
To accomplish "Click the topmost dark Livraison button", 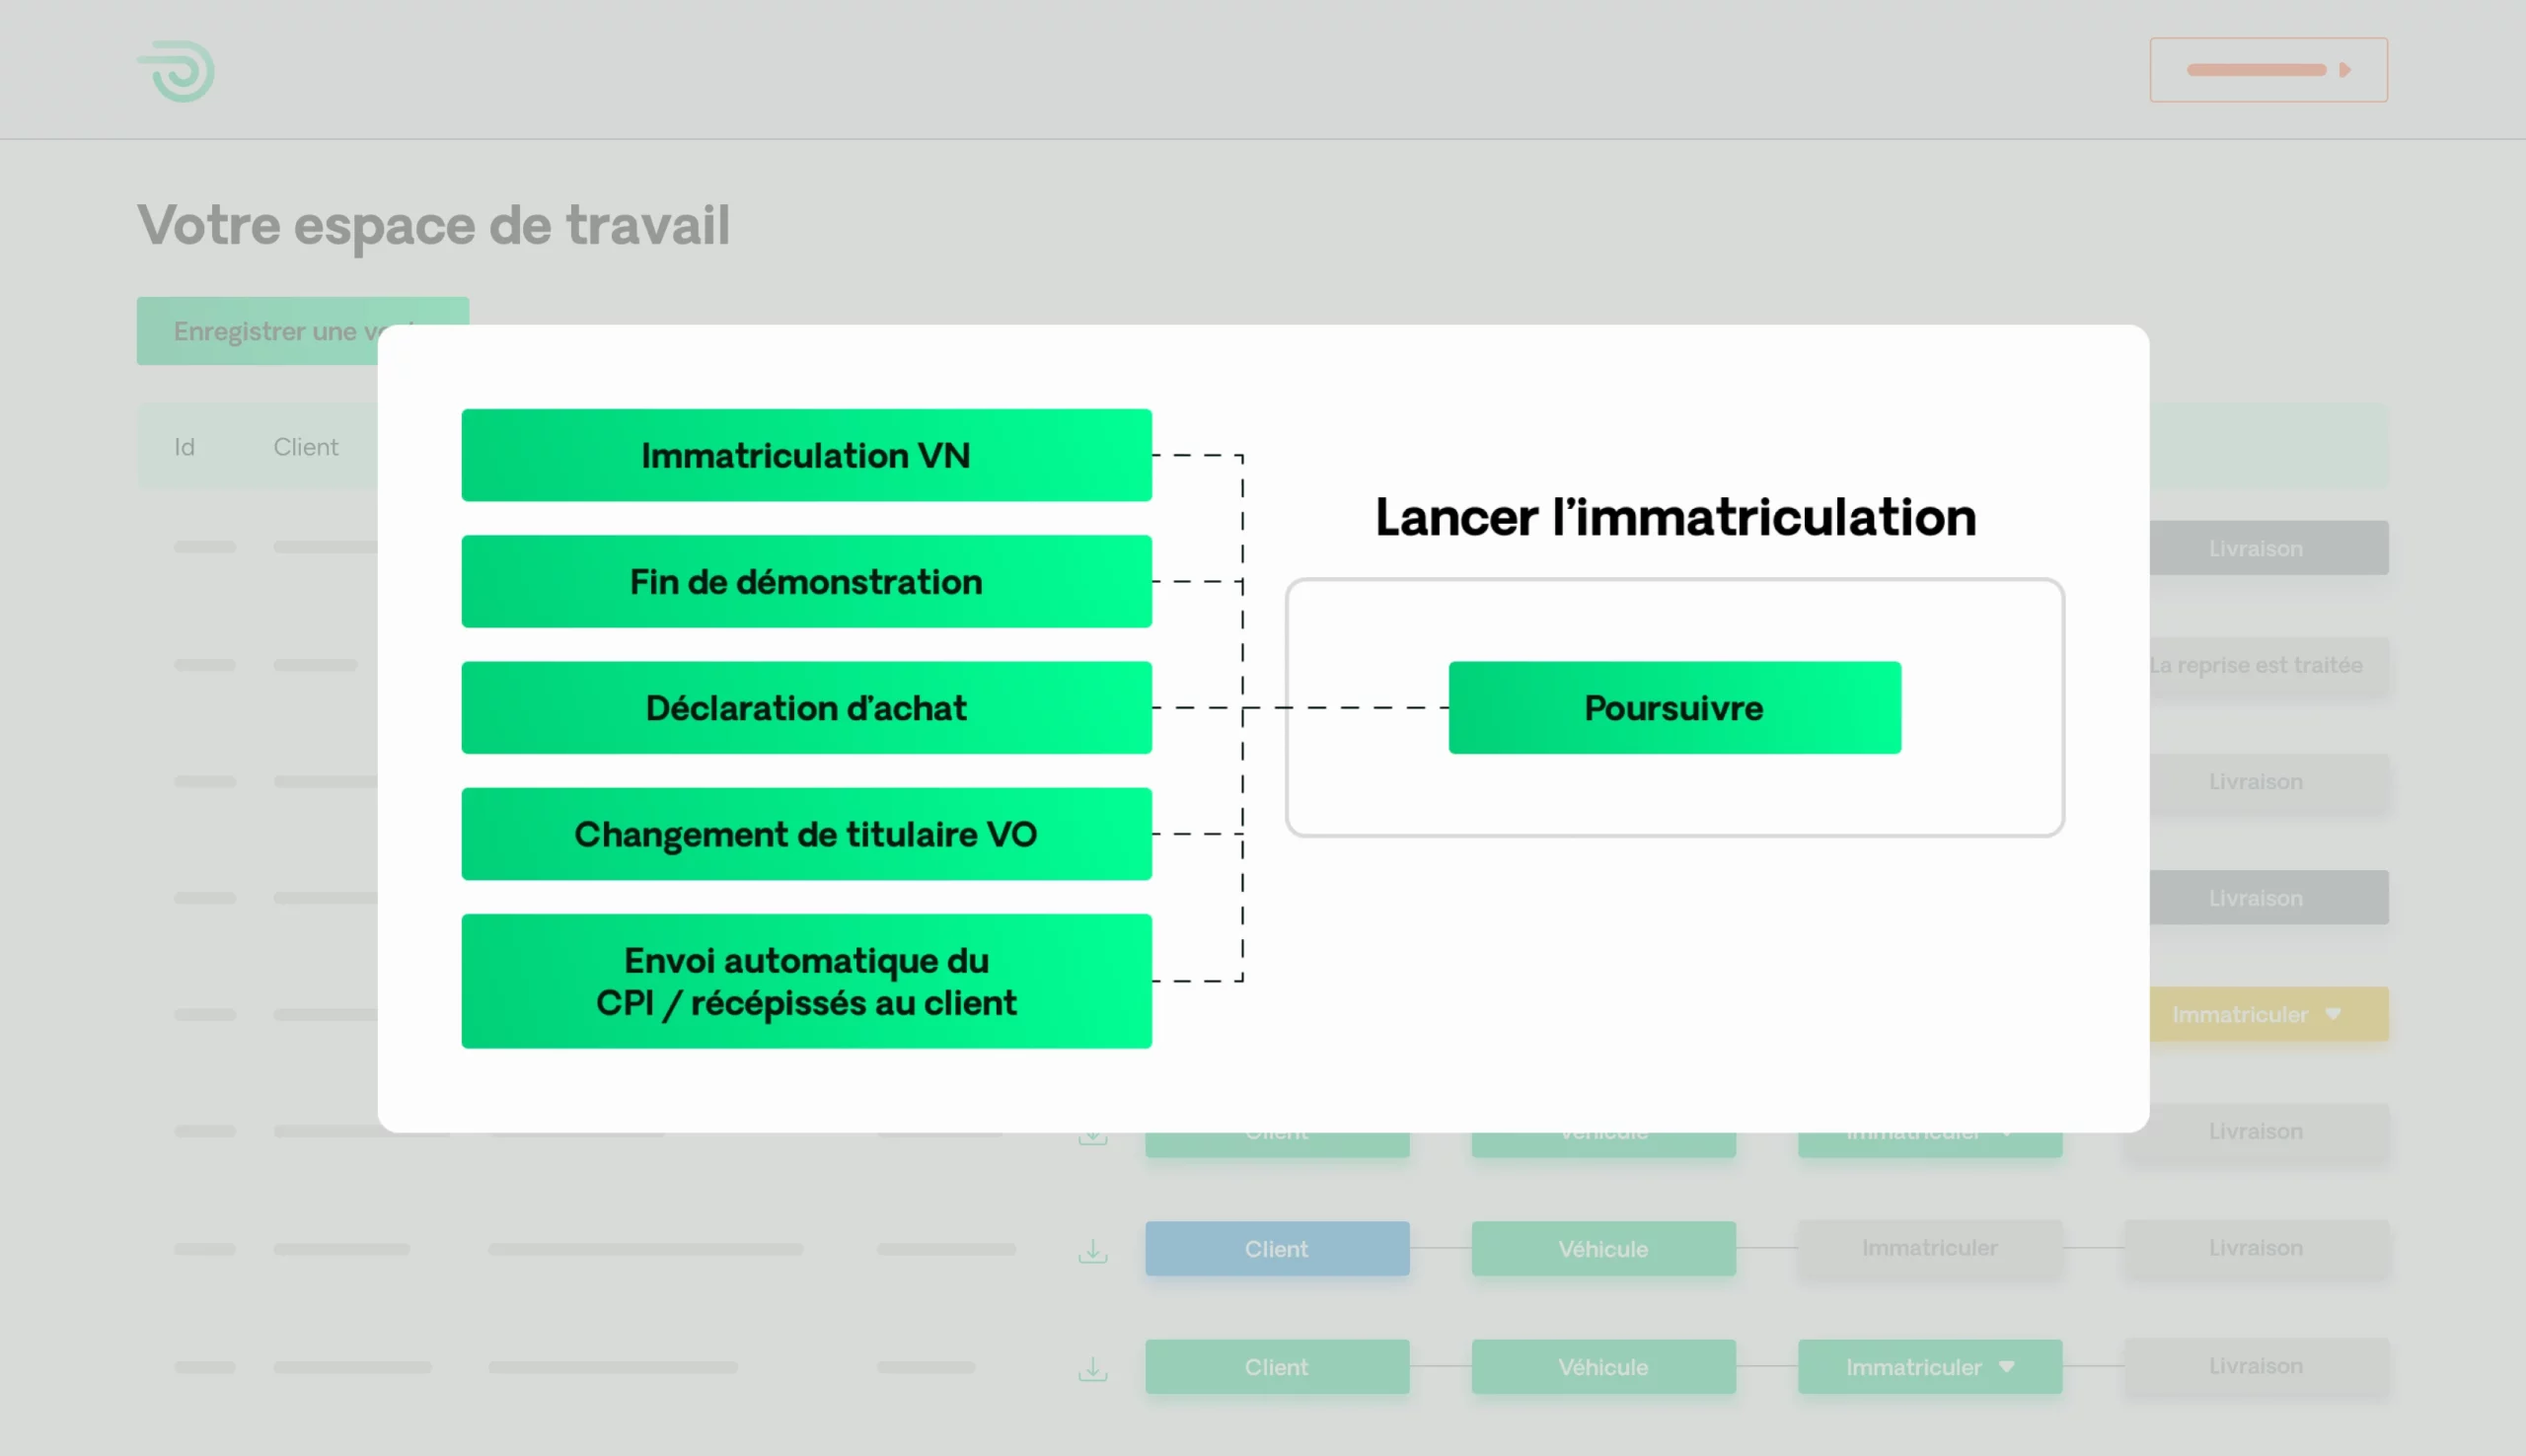I will pos(2268,548).
